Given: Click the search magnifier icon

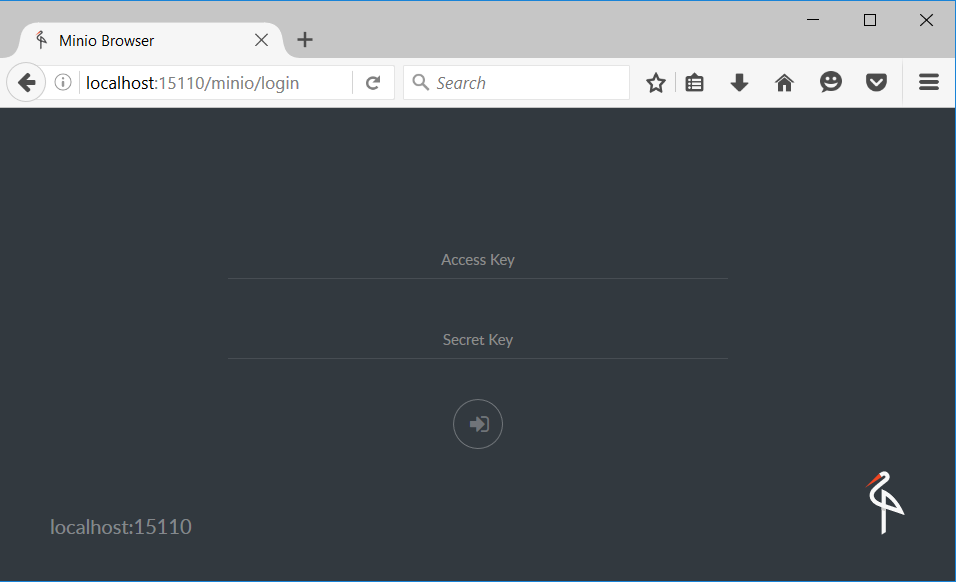Looking at the screenshot, I should (x=421, y=82).
